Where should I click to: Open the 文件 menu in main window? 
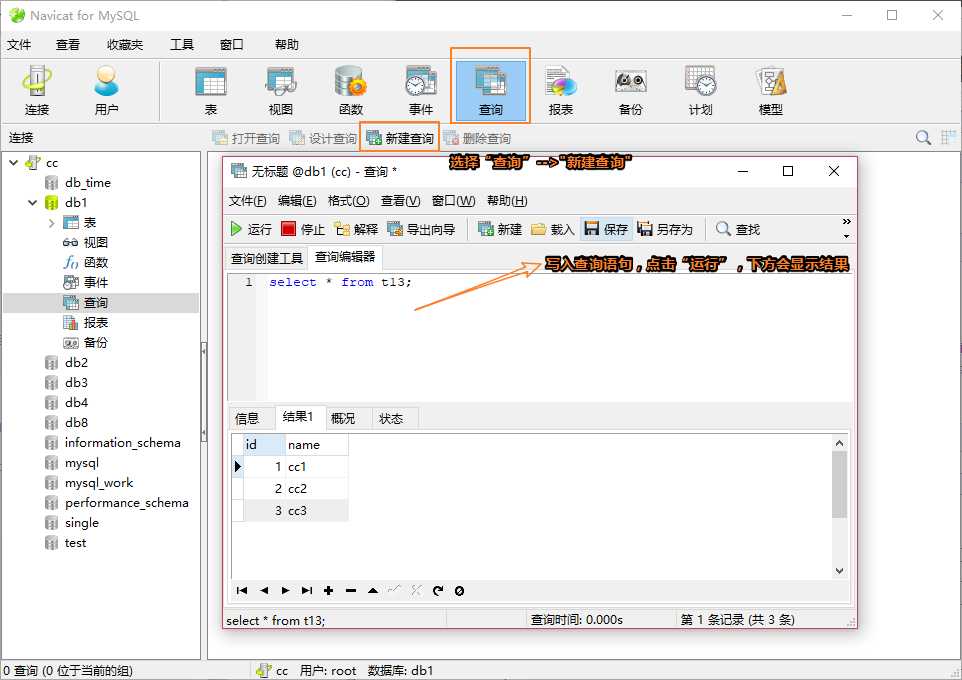[x=19, y=44]
